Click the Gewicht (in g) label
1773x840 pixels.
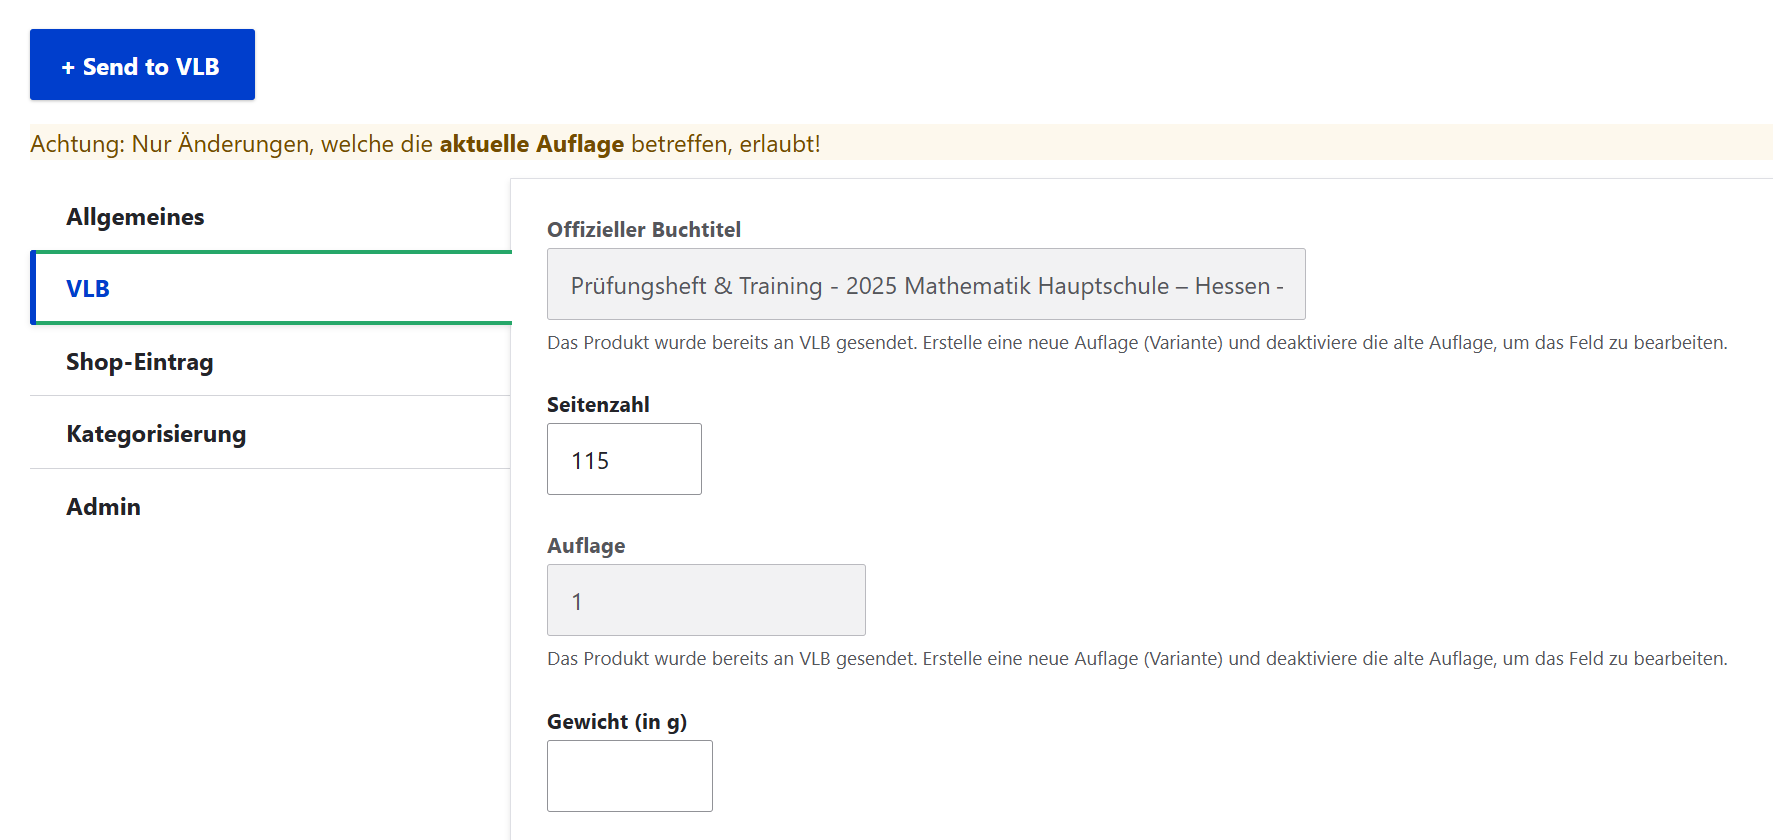click(616, 722)
